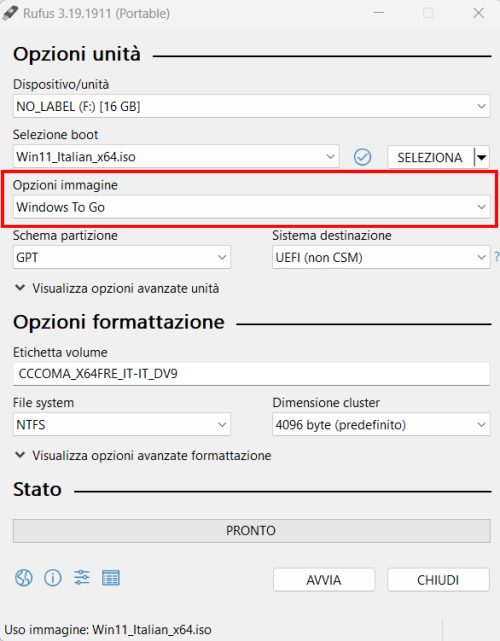Open the Schema partizione GPT dropdown
Viewport: 500px width, 641px height.
(x=122, y=257)
